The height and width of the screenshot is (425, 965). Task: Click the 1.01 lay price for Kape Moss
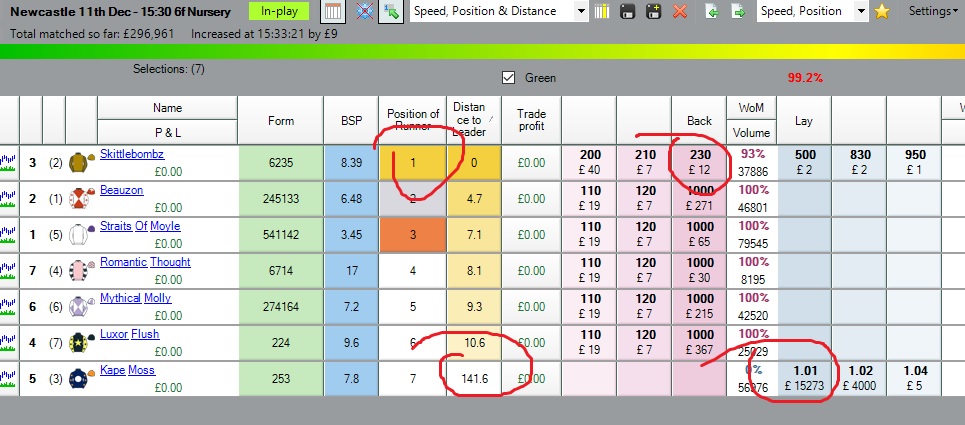coord(805,378)
